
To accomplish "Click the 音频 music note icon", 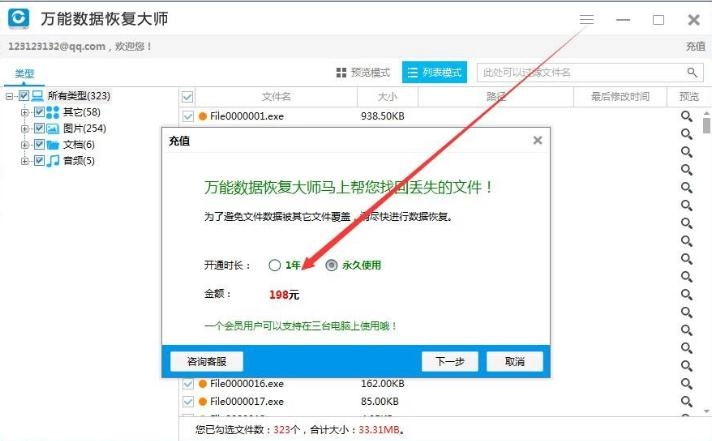I will click(53, 161).
